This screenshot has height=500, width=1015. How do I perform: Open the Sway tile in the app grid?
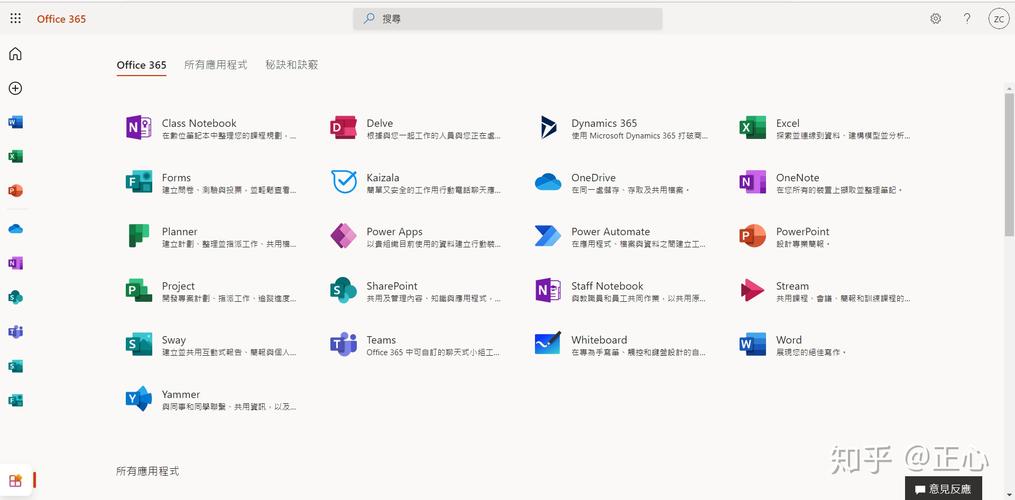pyautogui.click(x=211, y=345)
